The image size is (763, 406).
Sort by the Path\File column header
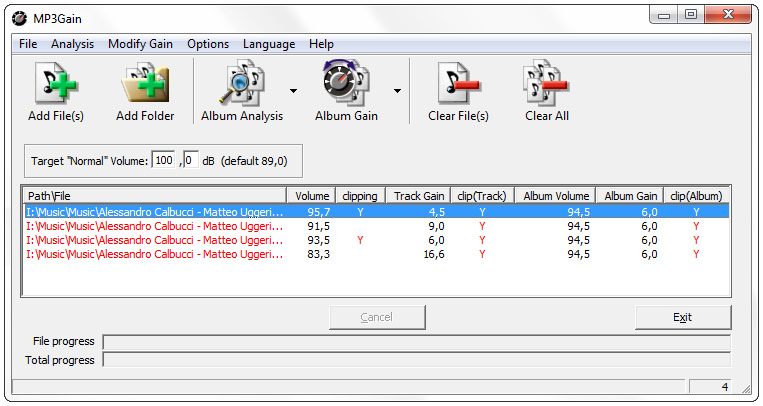click(155, 196)
